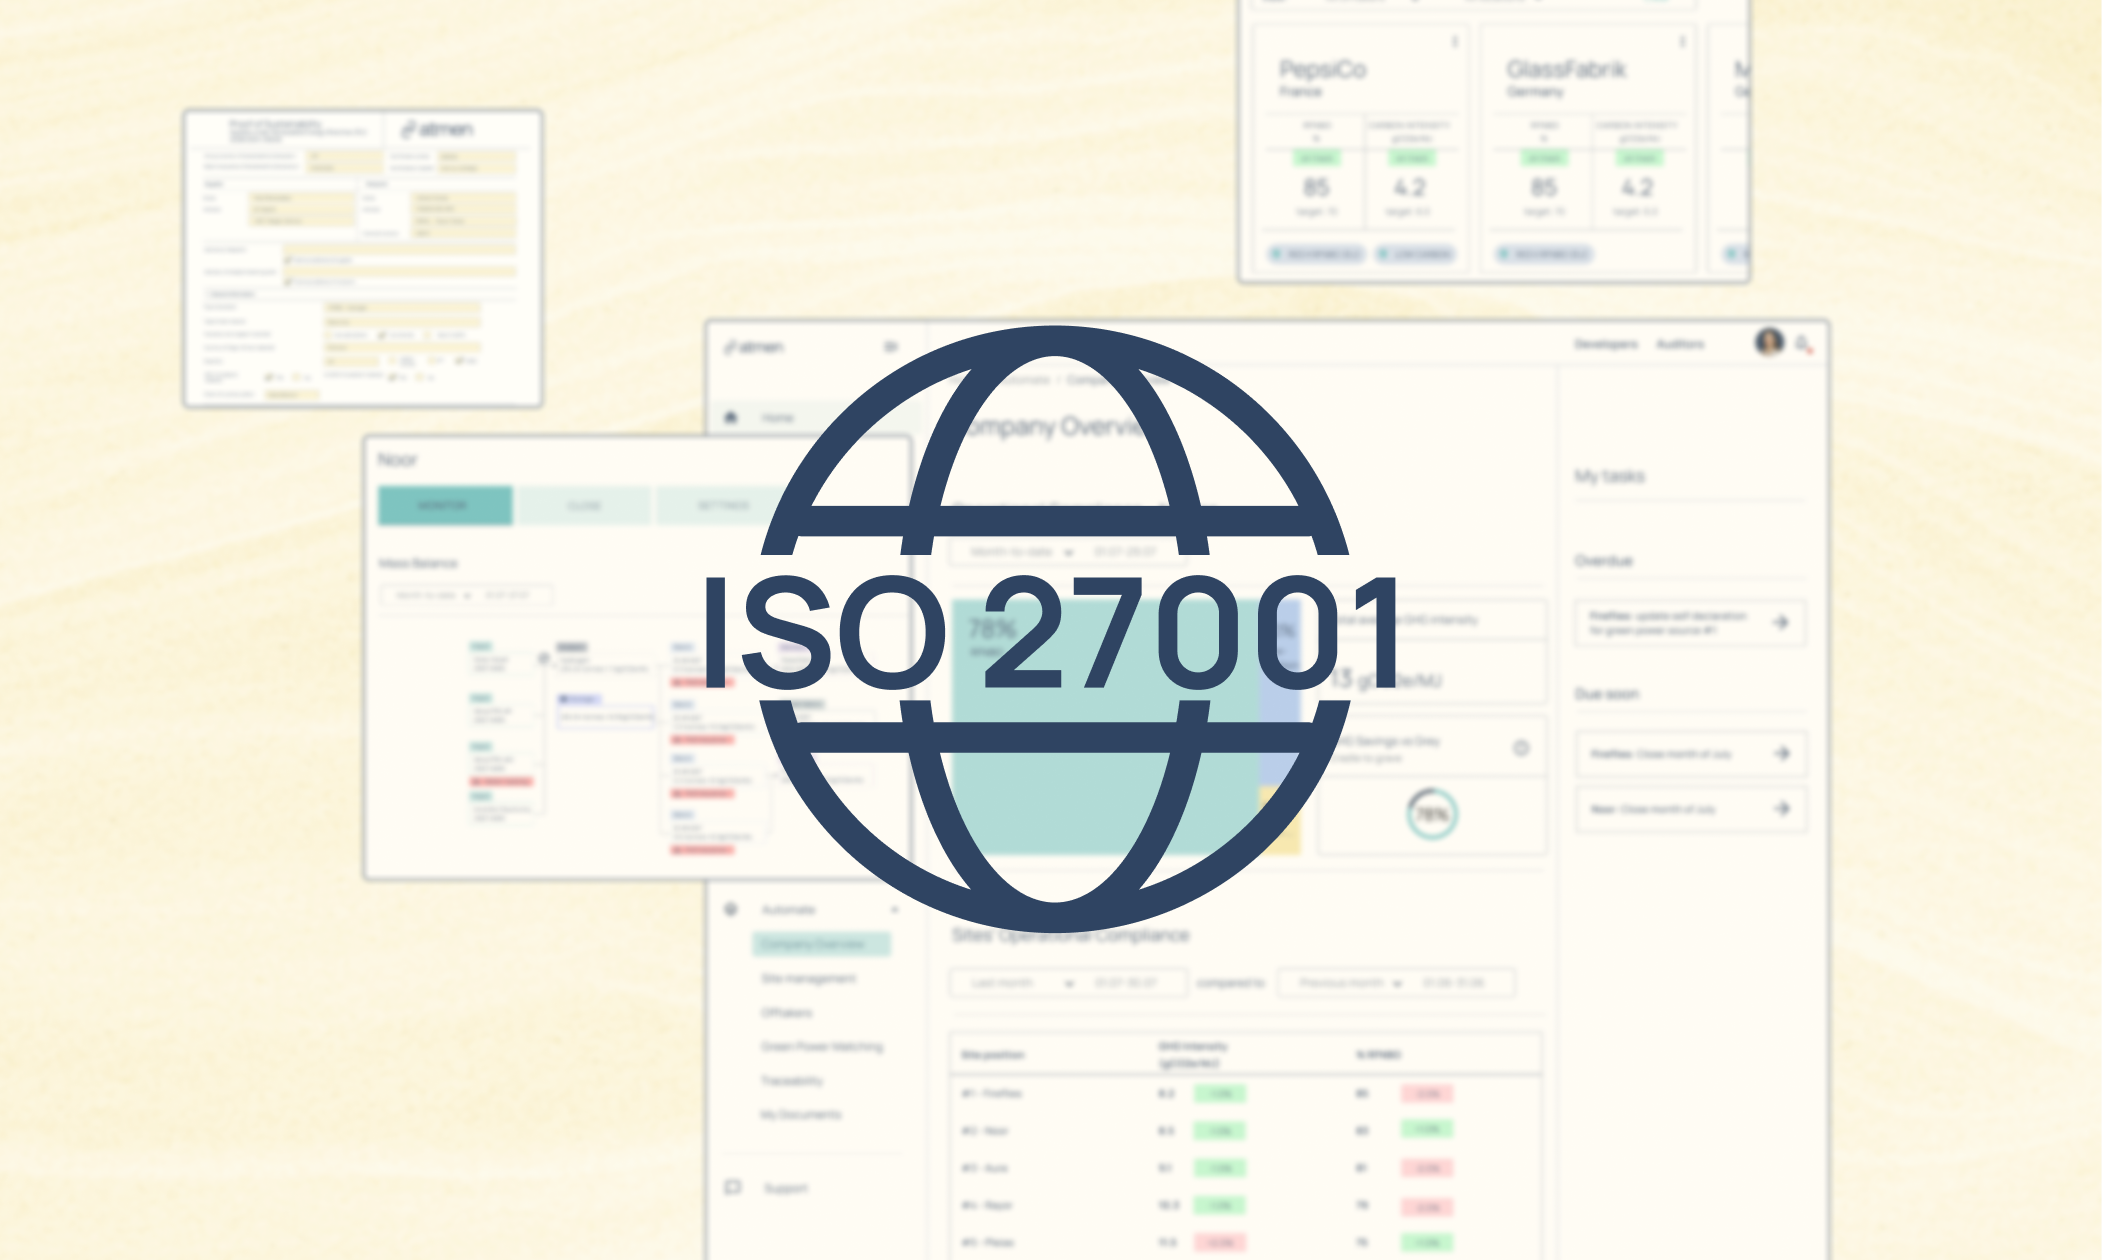
Task: Open the user profile avatar
Action: coord(1768,342)
